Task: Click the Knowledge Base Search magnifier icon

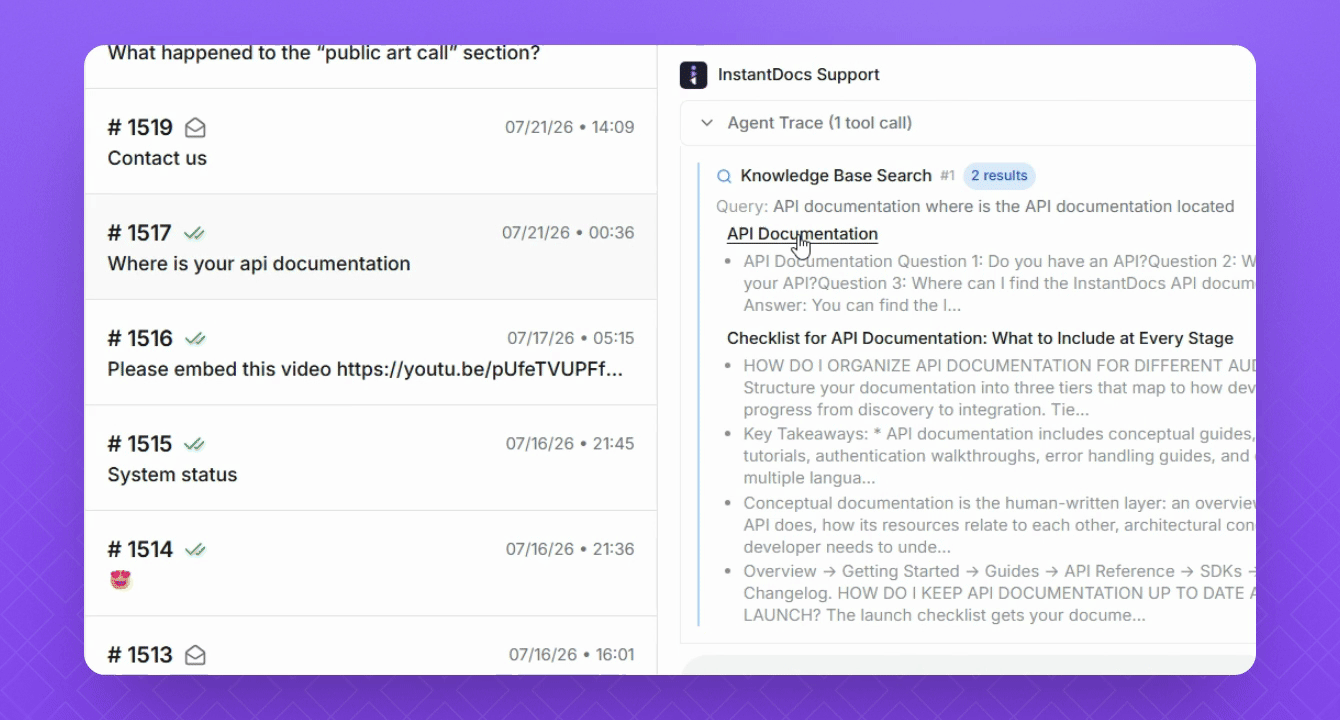Action: pos(725,176)
